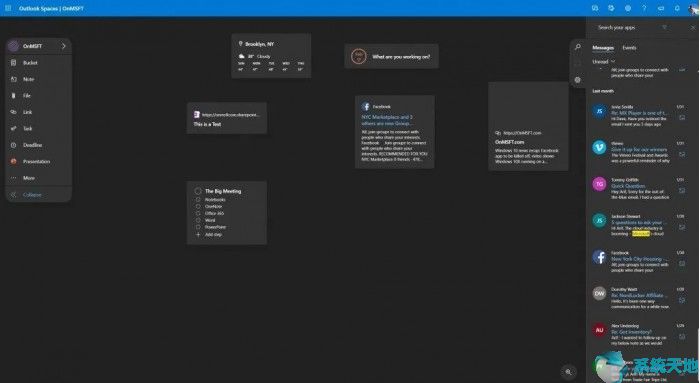Click Add step in The Big Meeting card
This screenshot has width=700, height=383.
click(213, 234)
